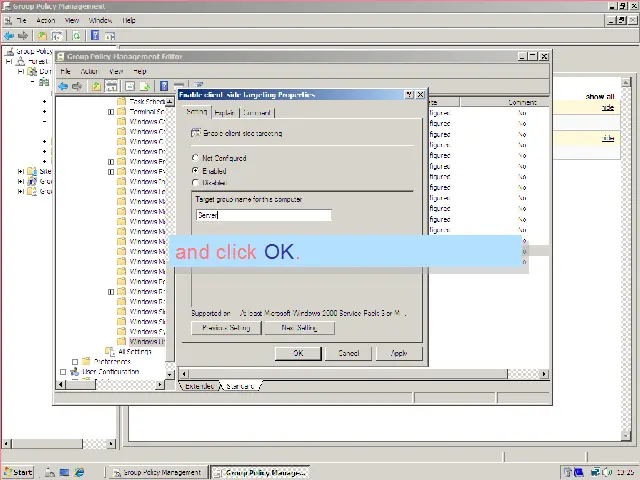Expand Domains node in Group Policy Management tree
The image size is (640, 480).
(20, 71)
